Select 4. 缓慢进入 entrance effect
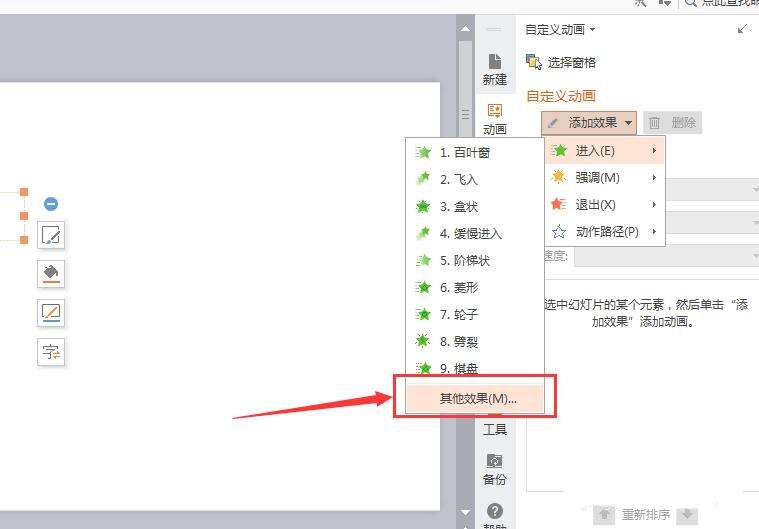The height and width of the screenshot is (529, 759). [474, 233]
